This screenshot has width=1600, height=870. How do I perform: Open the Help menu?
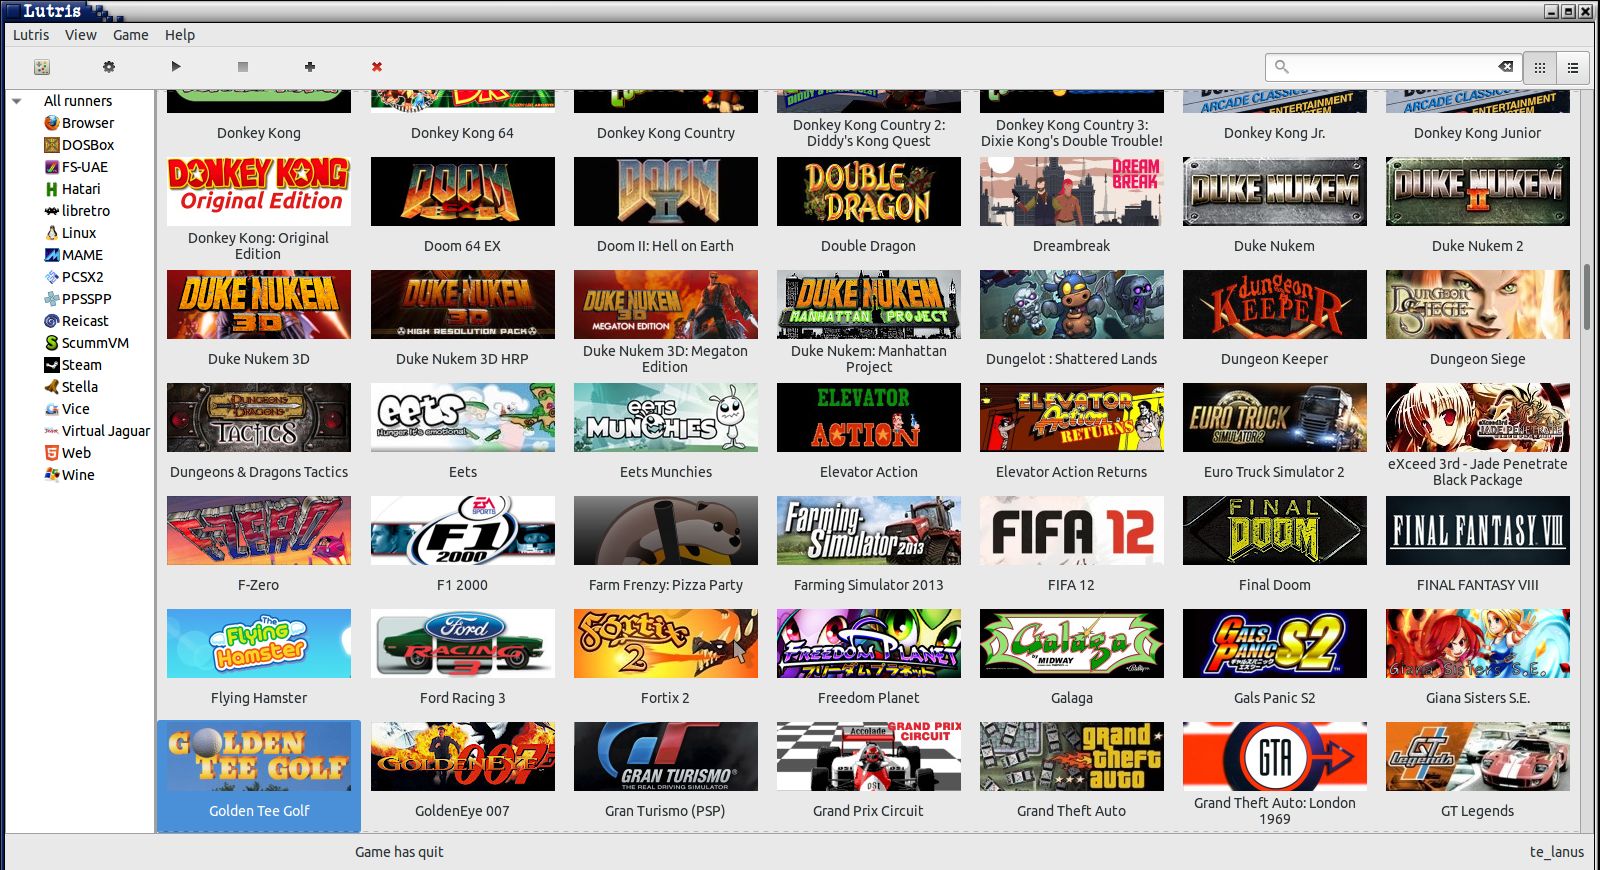tap(180, 35)
